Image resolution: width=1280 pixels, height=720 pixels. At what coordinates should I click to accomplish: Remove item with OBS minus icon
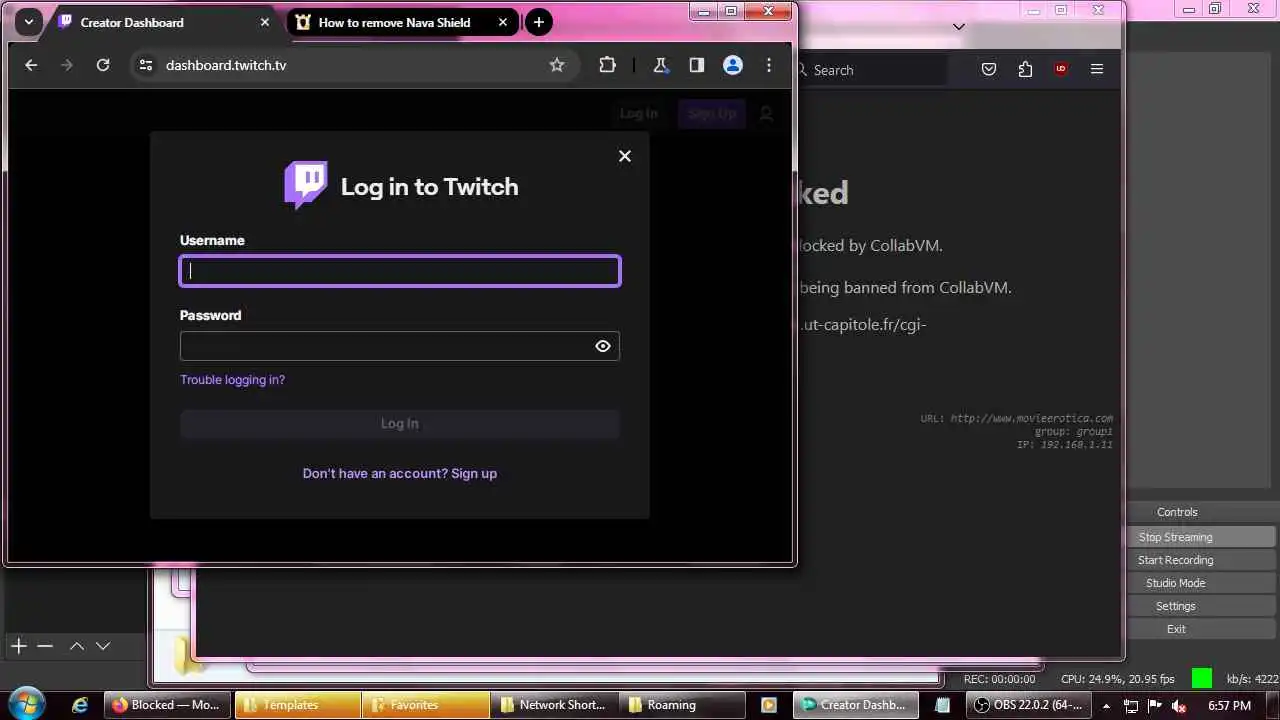tap(45, 646)
